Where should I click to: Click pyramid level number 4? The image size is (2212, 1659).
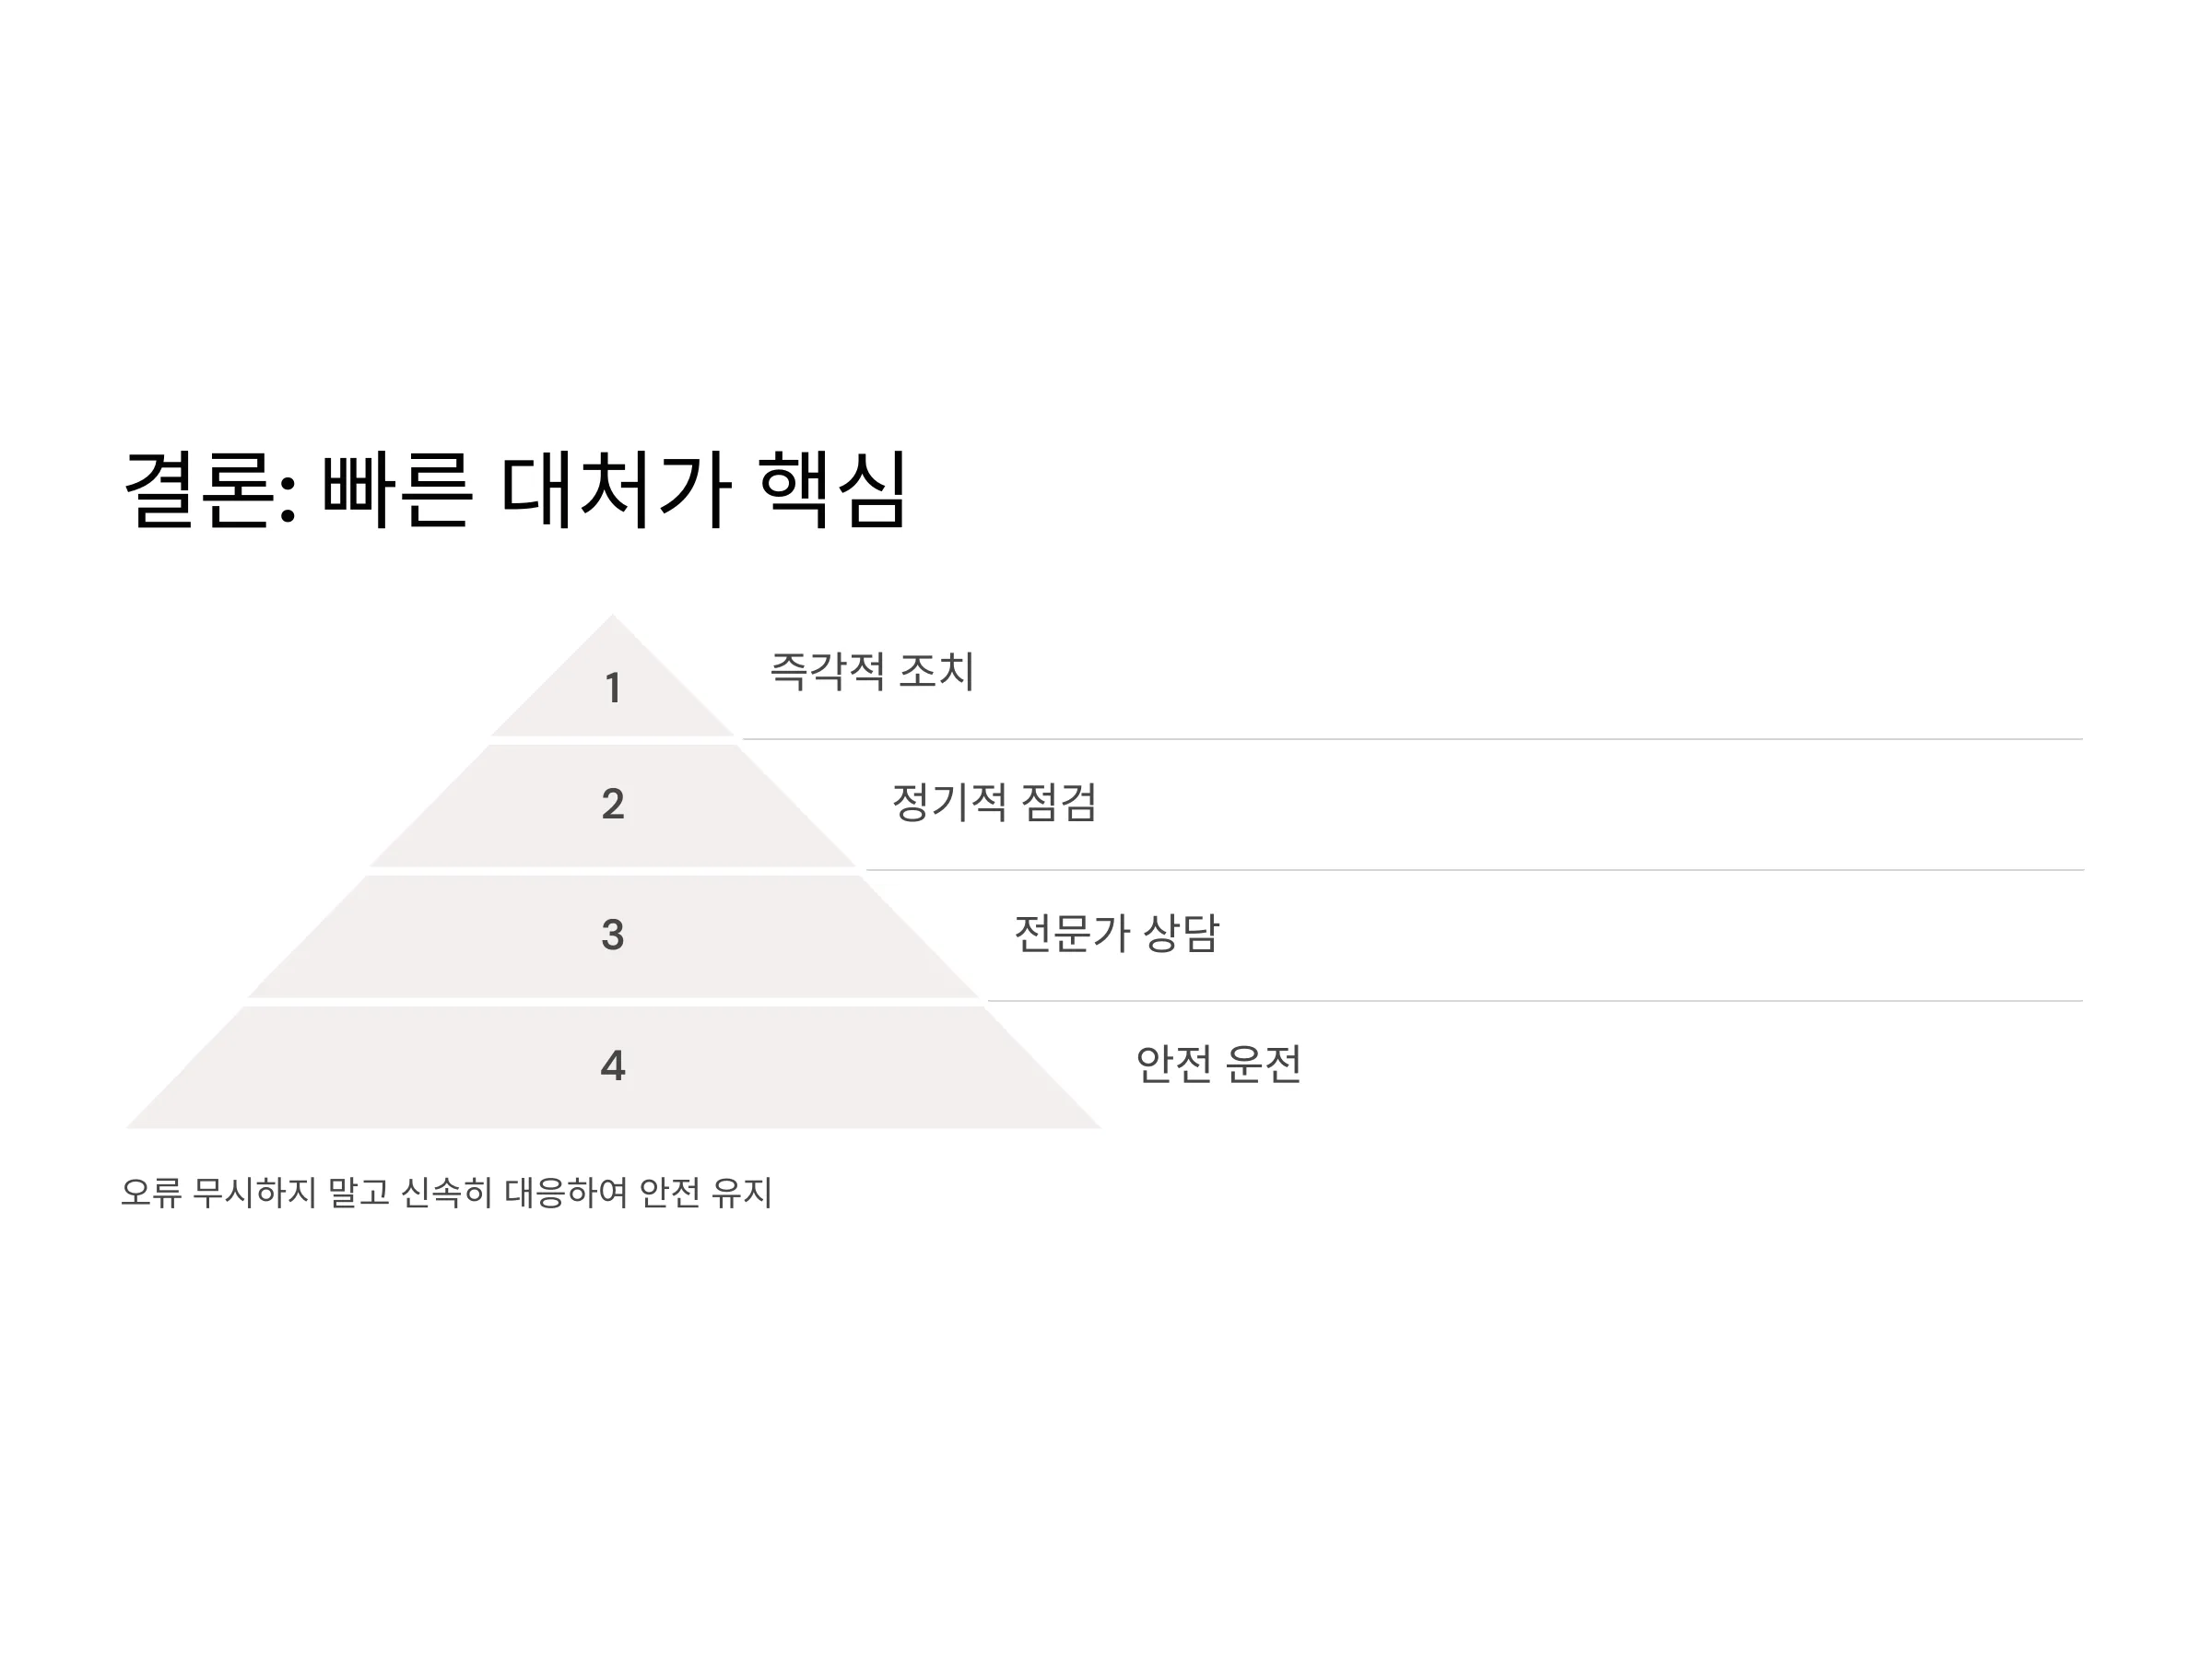point(613,1066)
